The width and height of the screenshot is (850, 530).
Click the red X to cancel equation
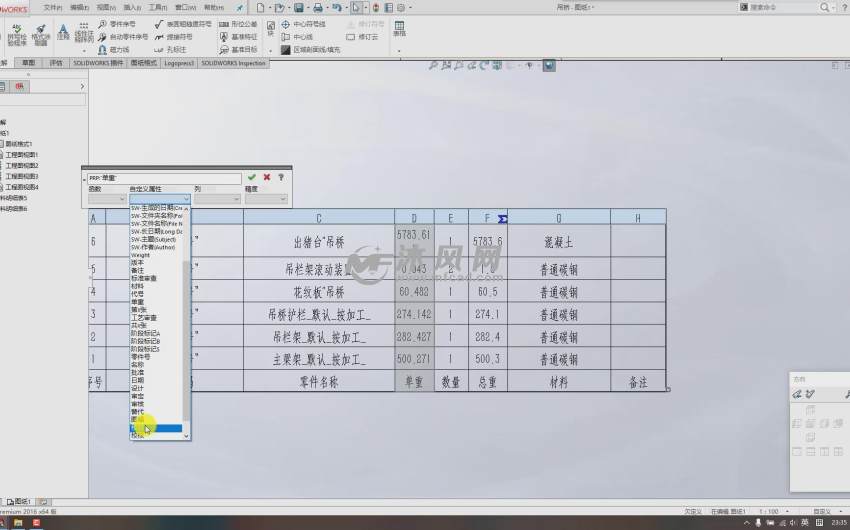point(266,177)
